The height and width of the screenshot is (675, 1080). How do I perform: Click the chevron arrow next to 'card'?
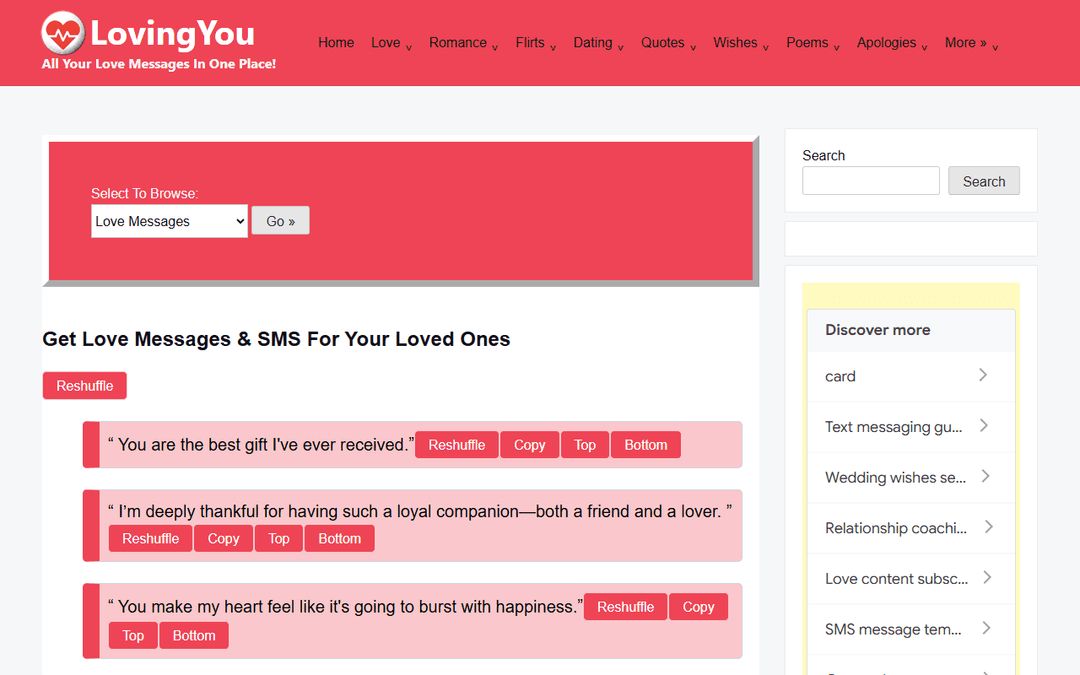pos(983,375)
